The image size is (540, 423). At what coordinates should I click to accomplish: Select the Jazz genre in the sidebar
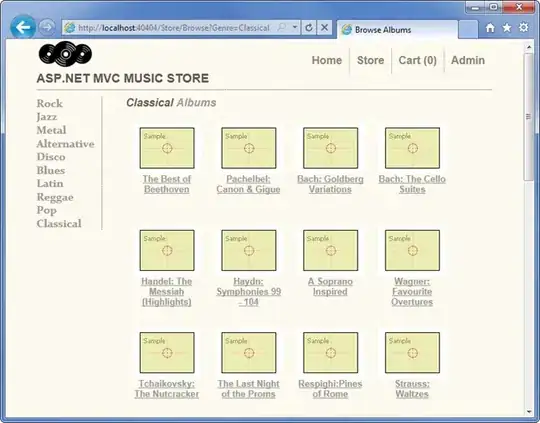pyautogui.click(x=47, y=117)
